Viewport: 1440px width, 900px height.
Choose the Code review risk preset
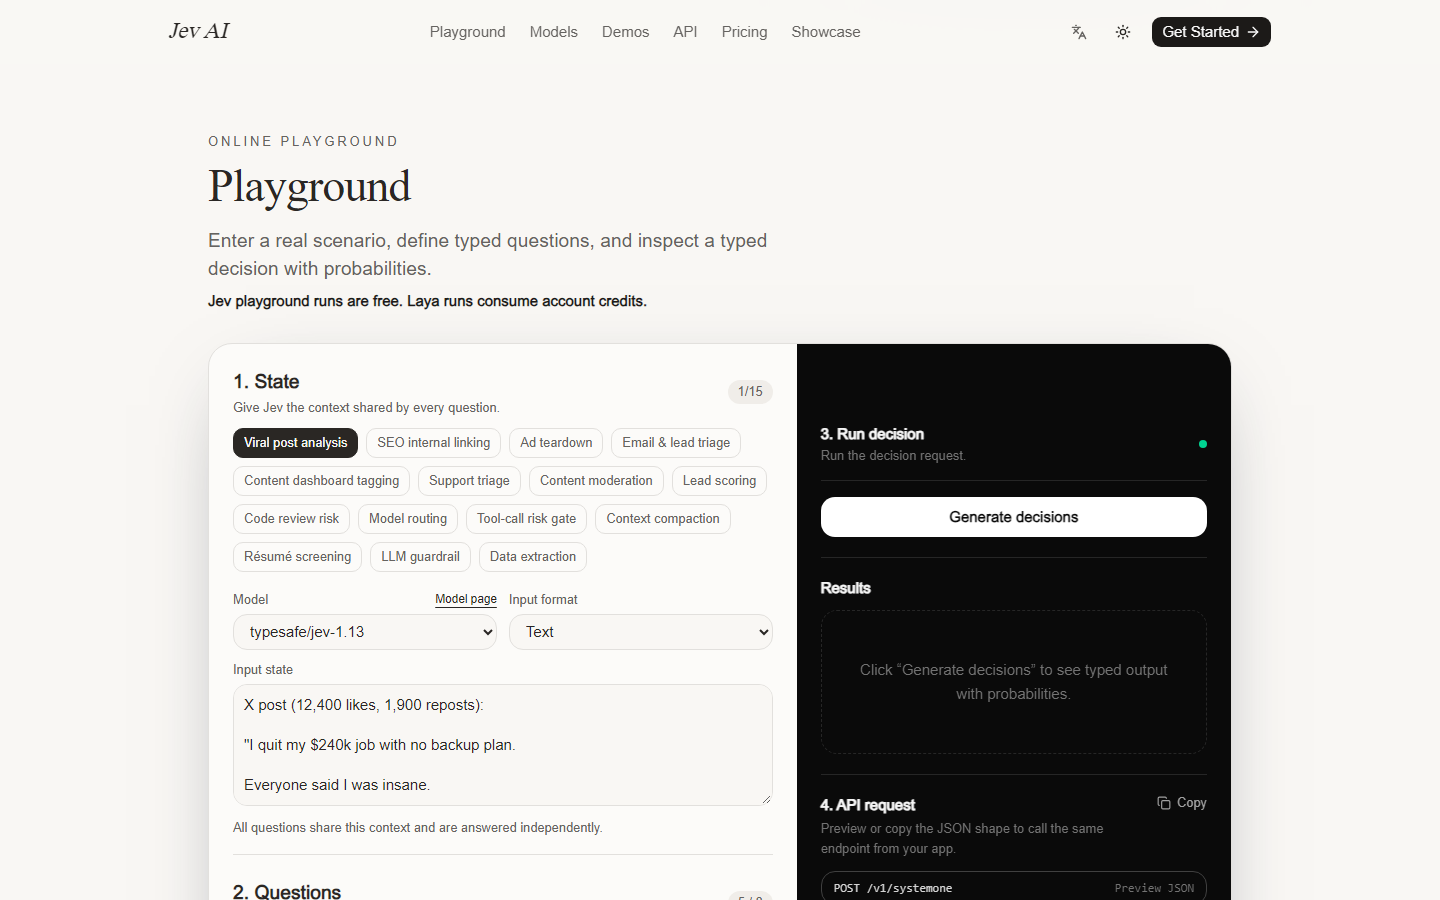[292, 519]
